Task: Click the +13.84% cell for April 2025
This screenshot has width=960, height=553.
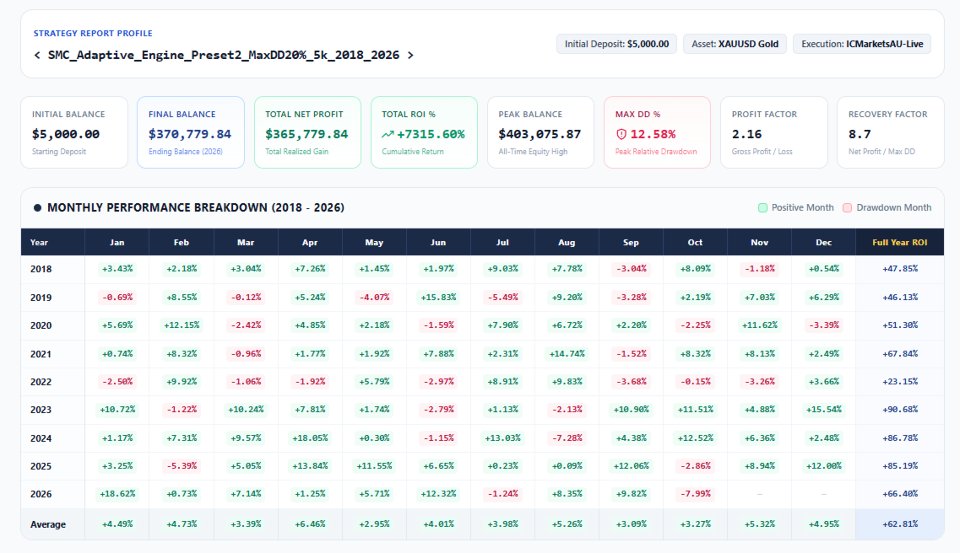Action: point(310,466)
